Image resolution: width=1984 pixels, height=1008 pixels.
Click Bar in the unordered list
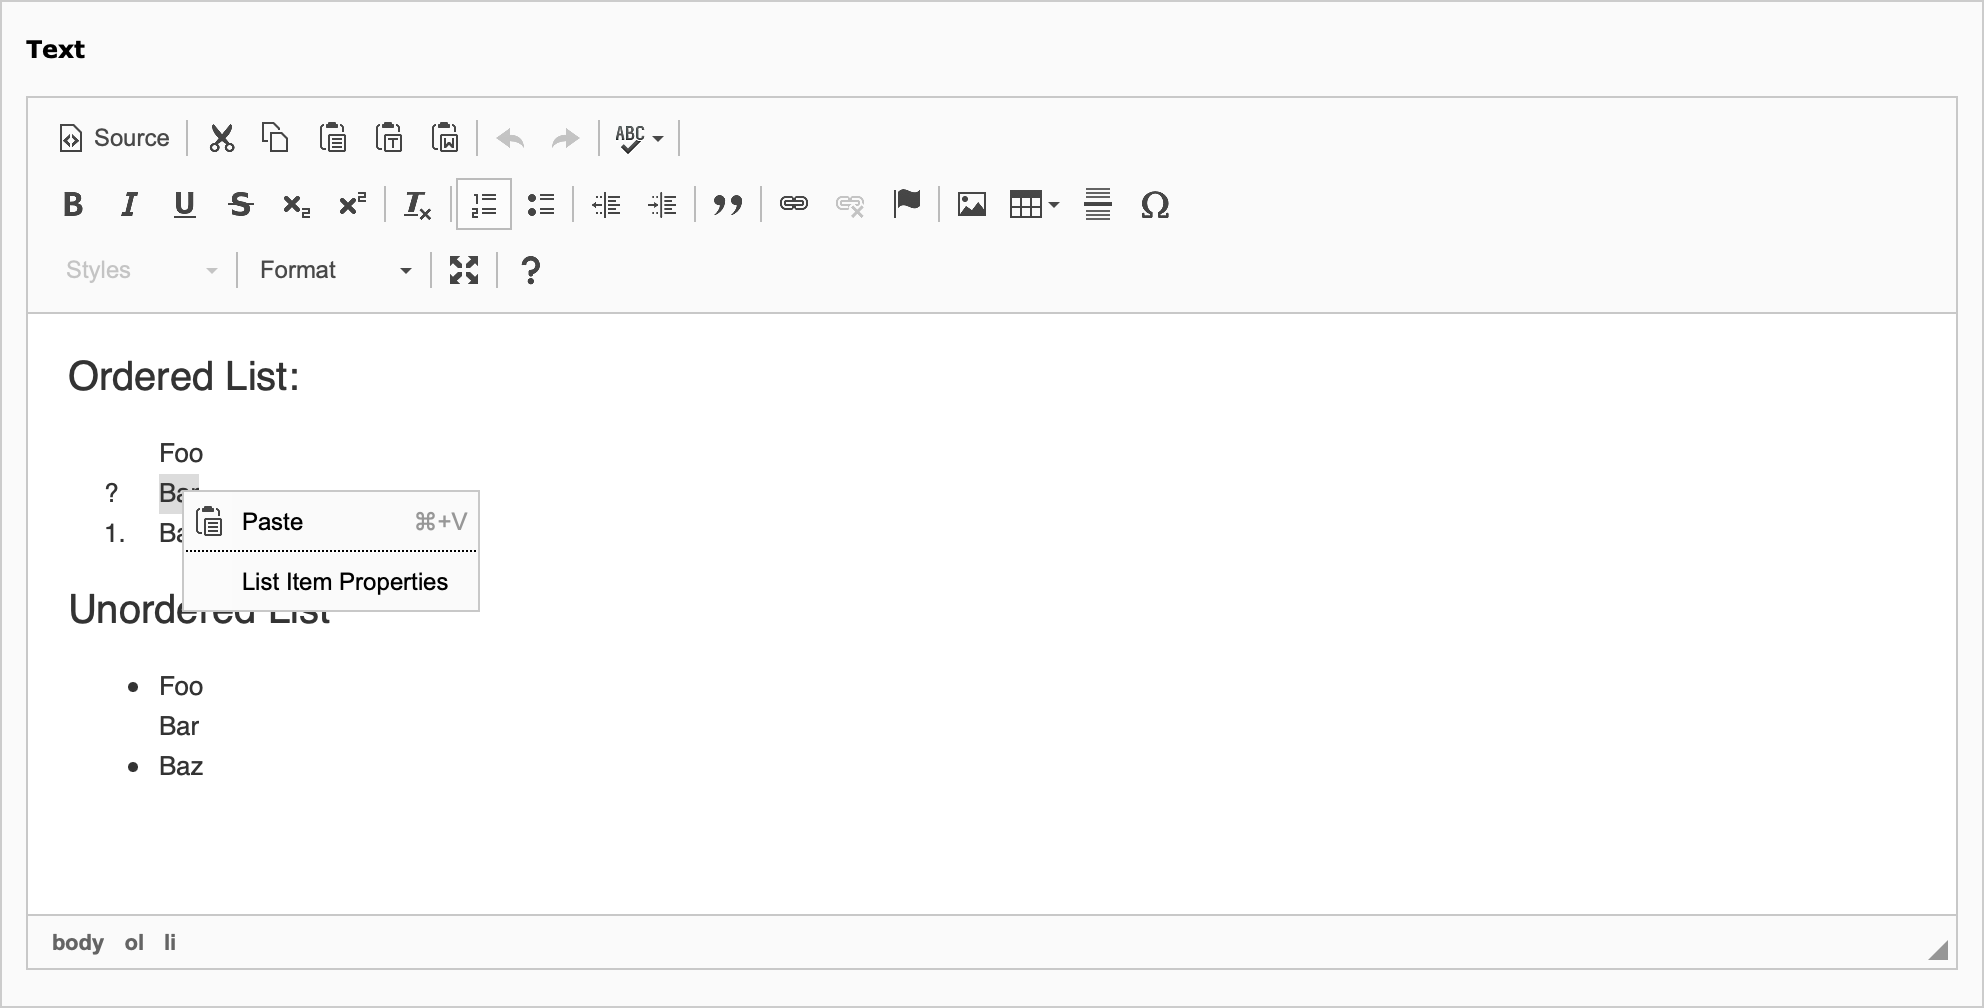tap(179, 726)
